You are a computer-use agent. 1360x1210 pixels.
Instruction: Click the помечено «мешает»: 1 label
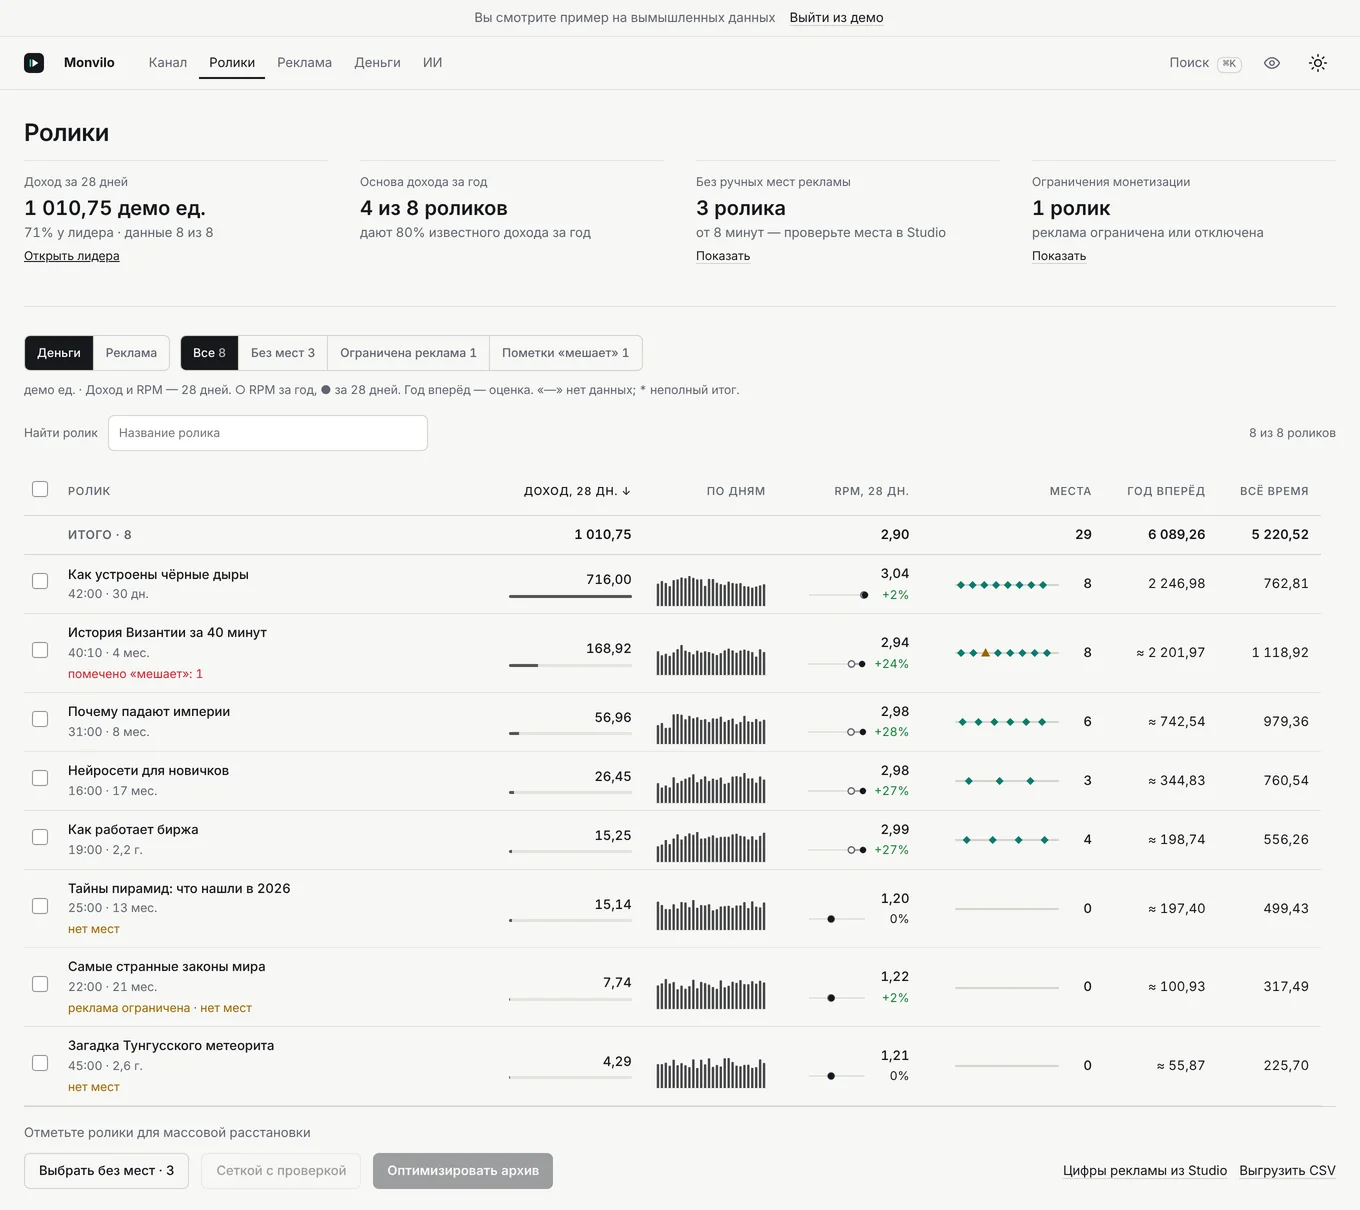pos(135,674)
